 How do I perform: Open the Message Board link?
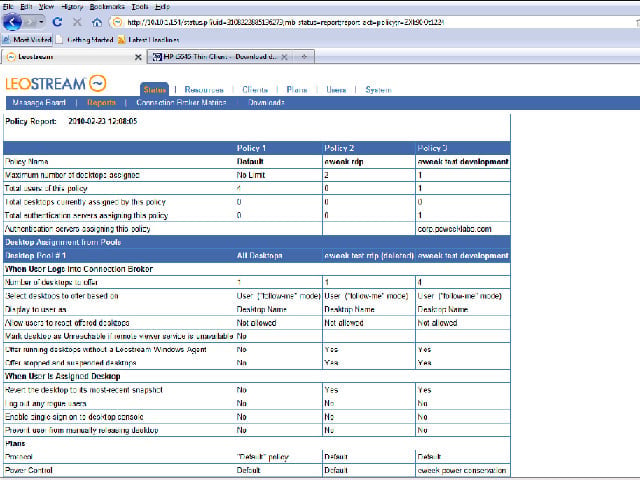click(39, 102)
